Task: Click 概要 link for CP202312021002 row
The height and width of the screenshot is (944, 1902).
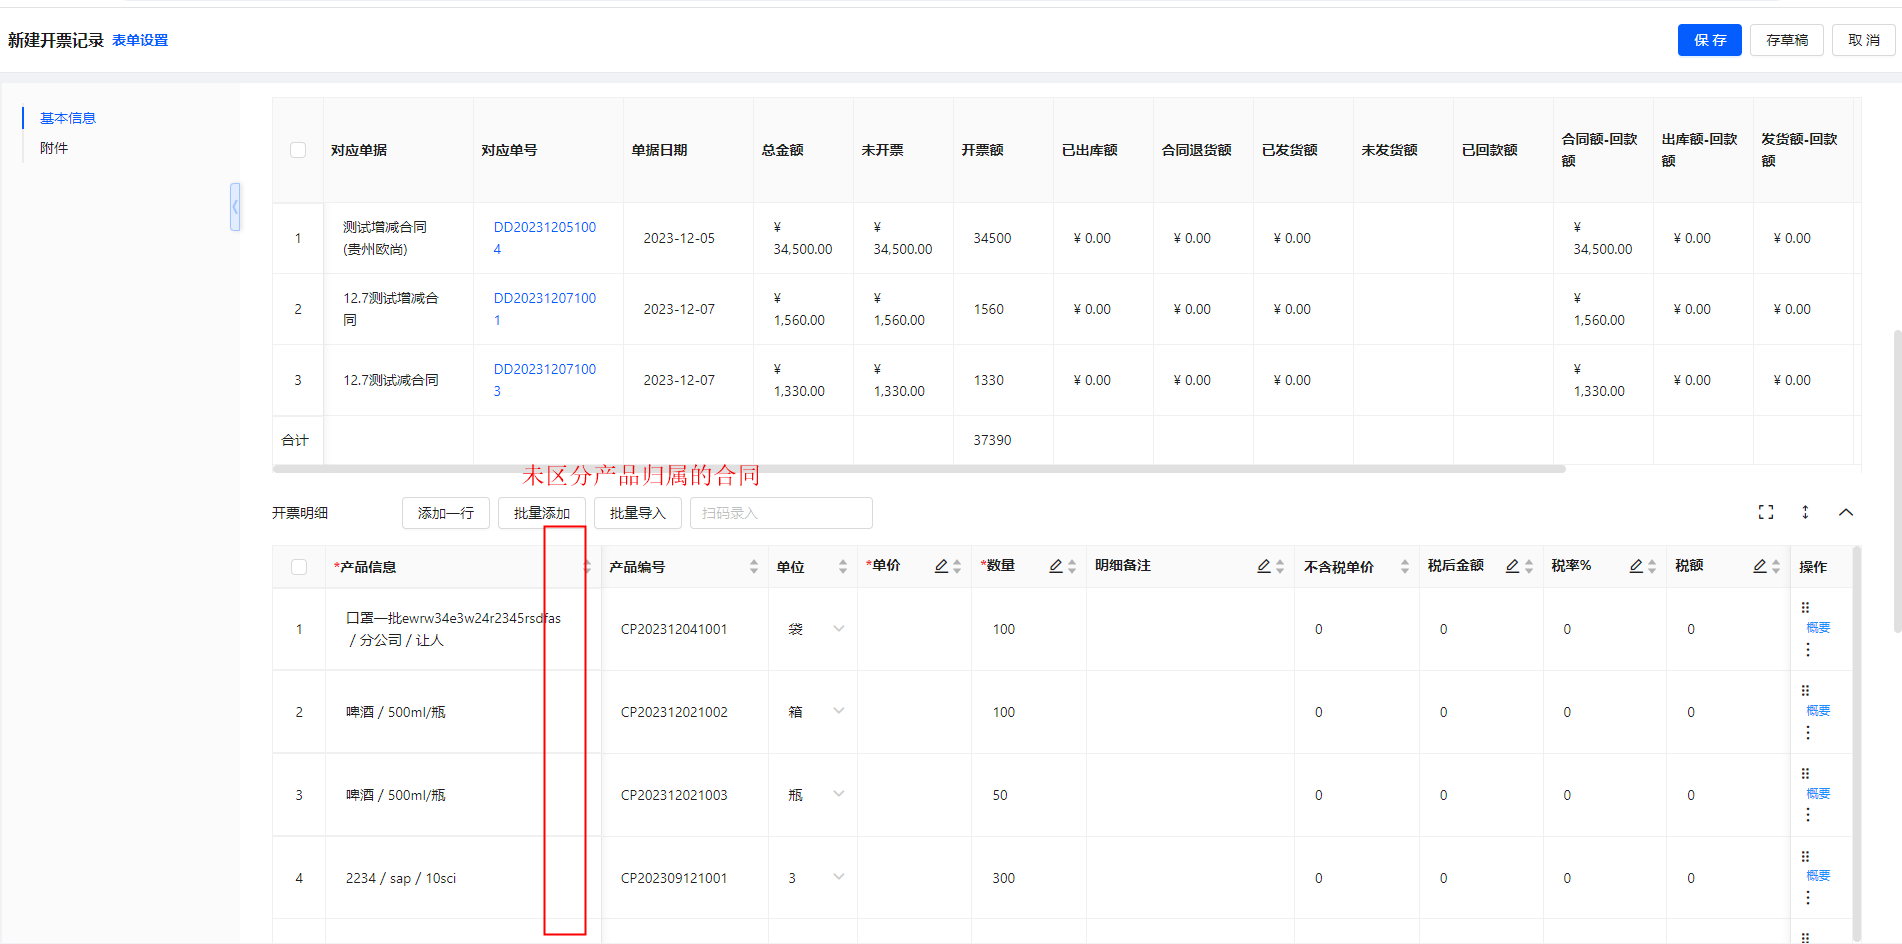Action: (1818, 711)
